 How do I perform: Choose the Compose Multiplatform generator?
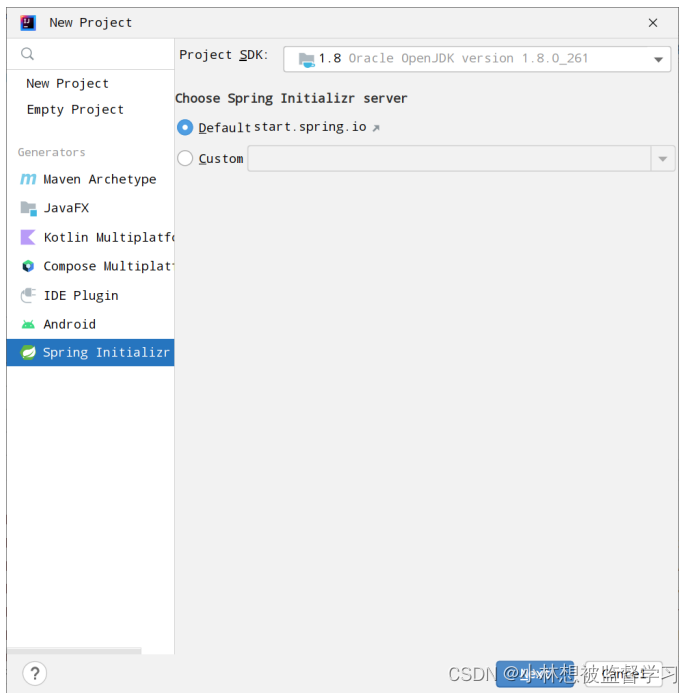click(x=91, y=266)
